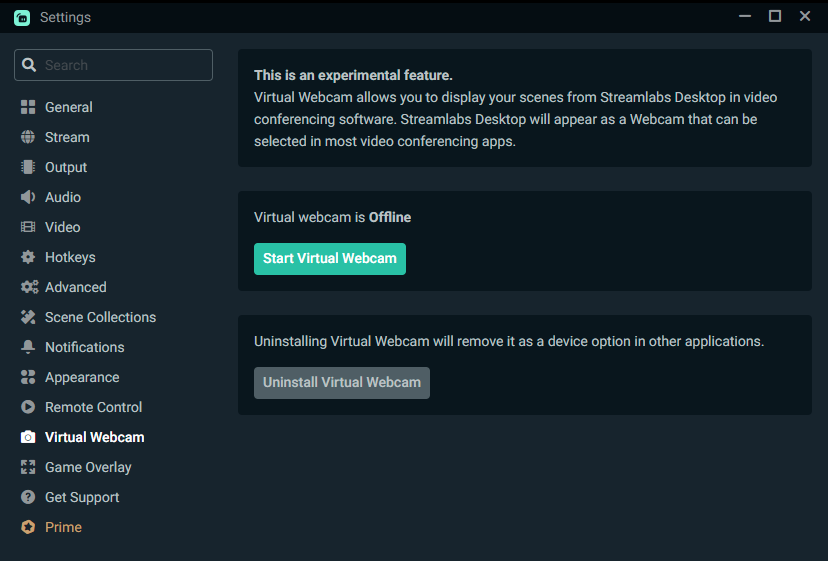Open the Output settings label
The image size is (828, 561).
click(66, 167)
